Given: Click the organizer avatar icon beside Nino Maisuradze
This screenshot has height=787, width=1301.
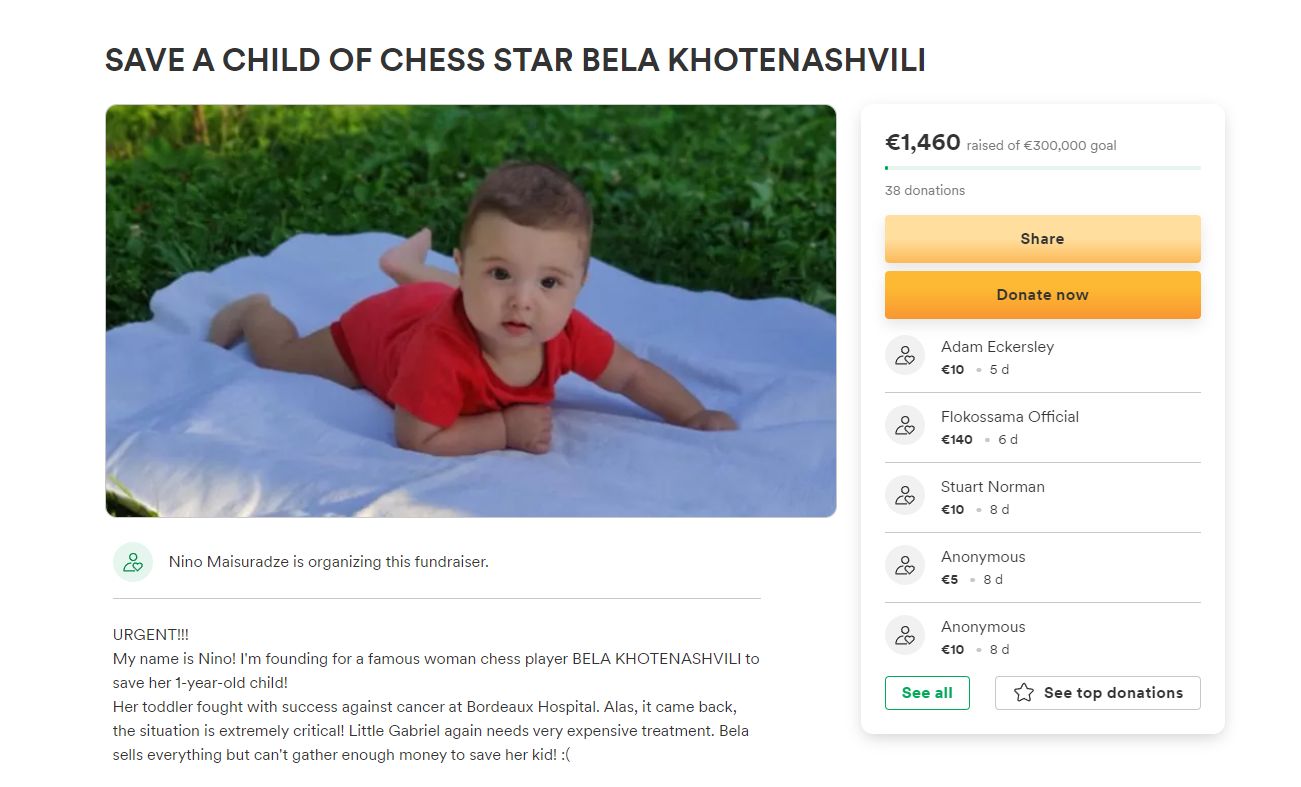Looking at the screenshot, I should coord(133,562).
